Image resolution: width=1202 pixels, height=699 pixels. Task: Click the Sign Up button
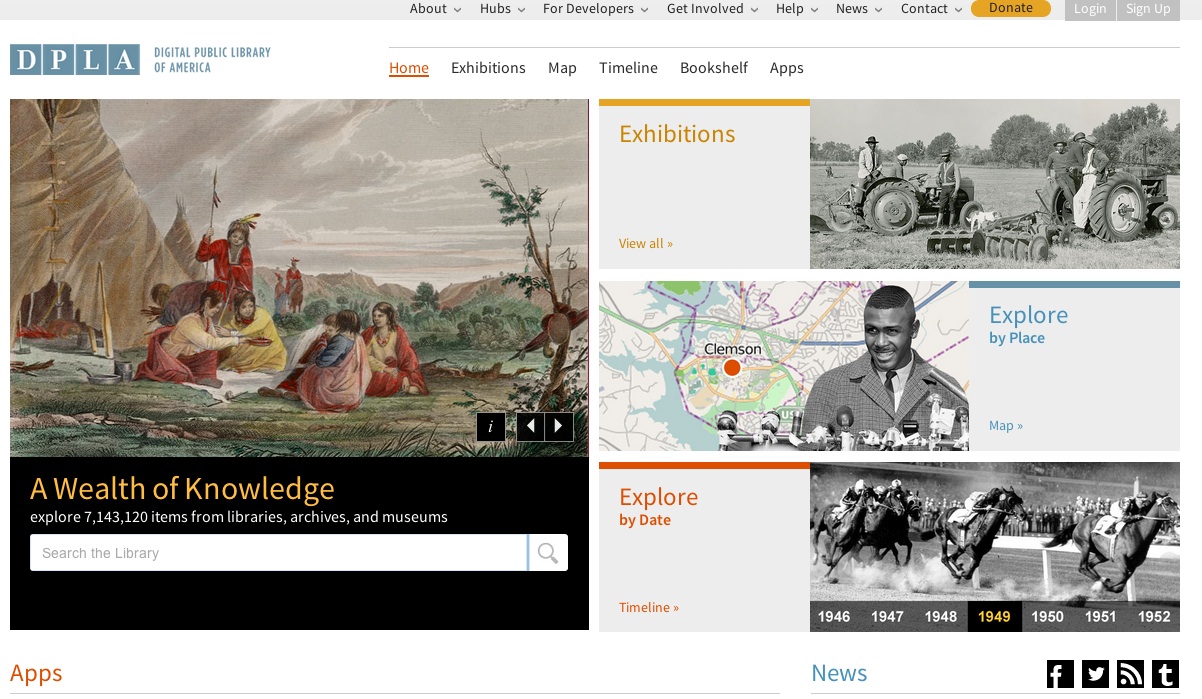click(1148, 9)
